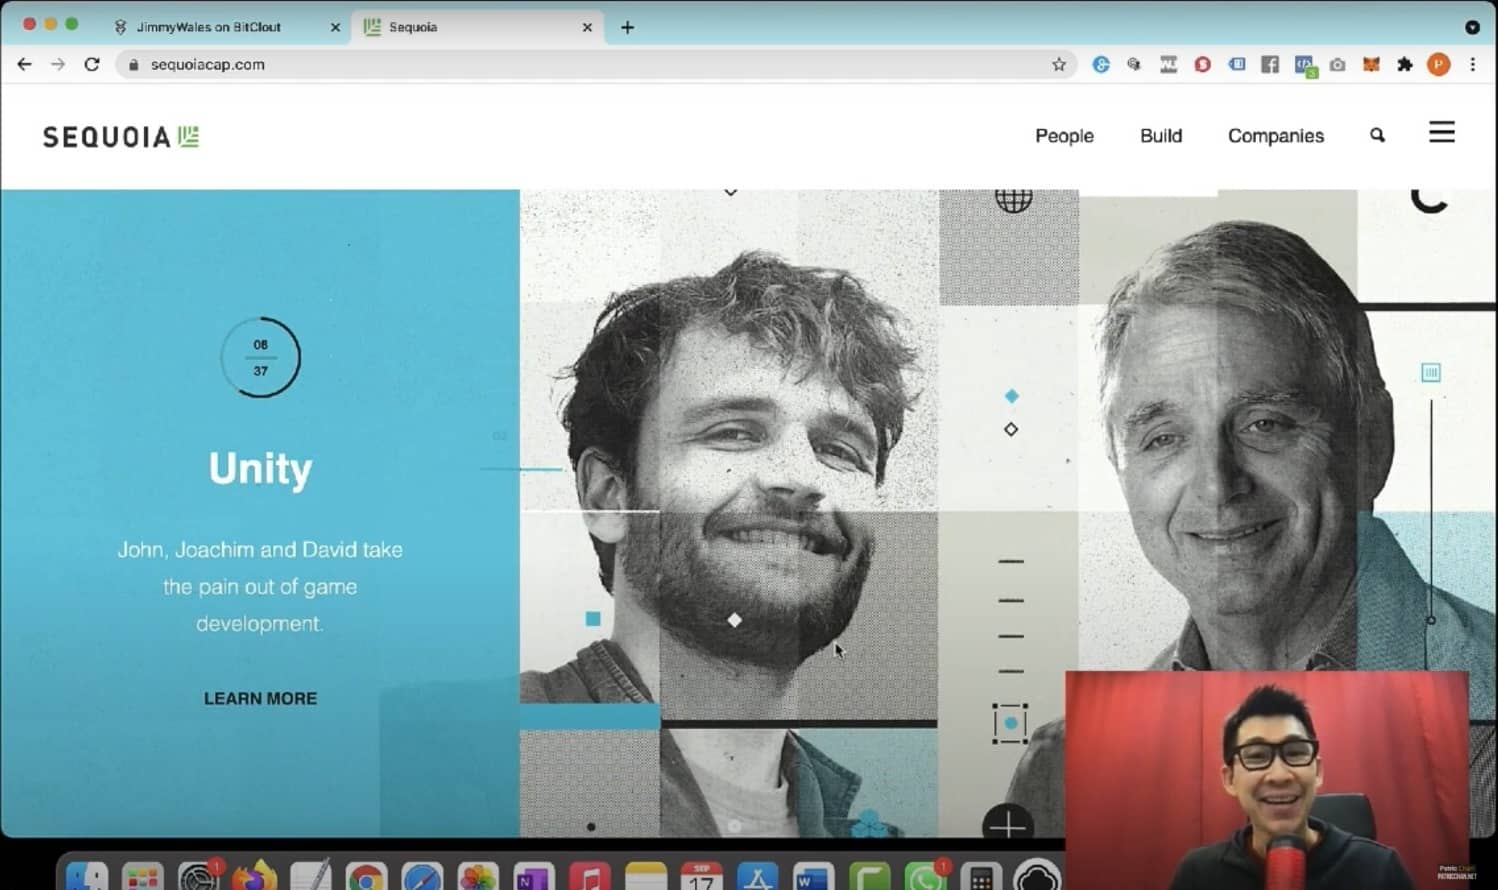Click the 08/37 slide counter circle
The height and width of the screenshot is (890, 1498).
(x=260, y=357)
